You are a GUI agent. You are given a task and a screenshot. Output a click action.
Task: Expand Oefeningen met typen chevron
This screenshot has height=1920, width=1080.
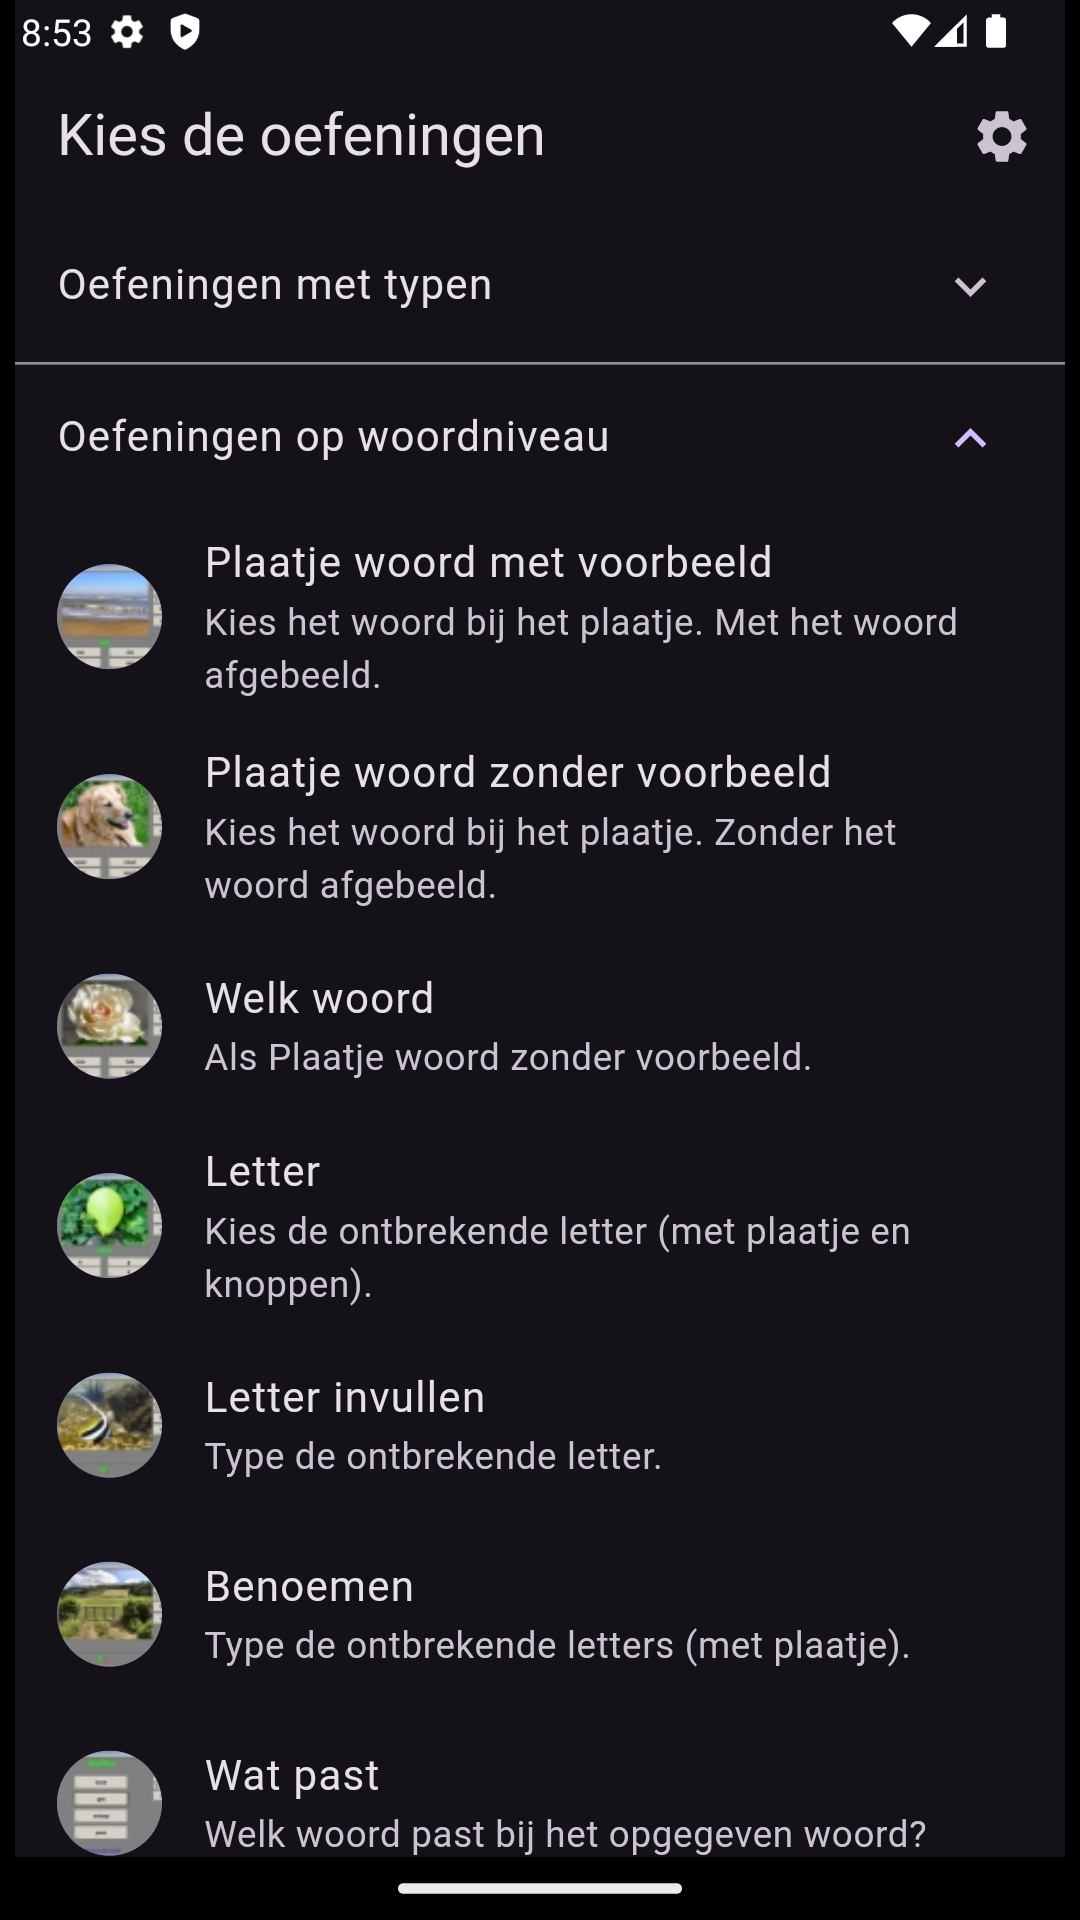pos(970,287)
